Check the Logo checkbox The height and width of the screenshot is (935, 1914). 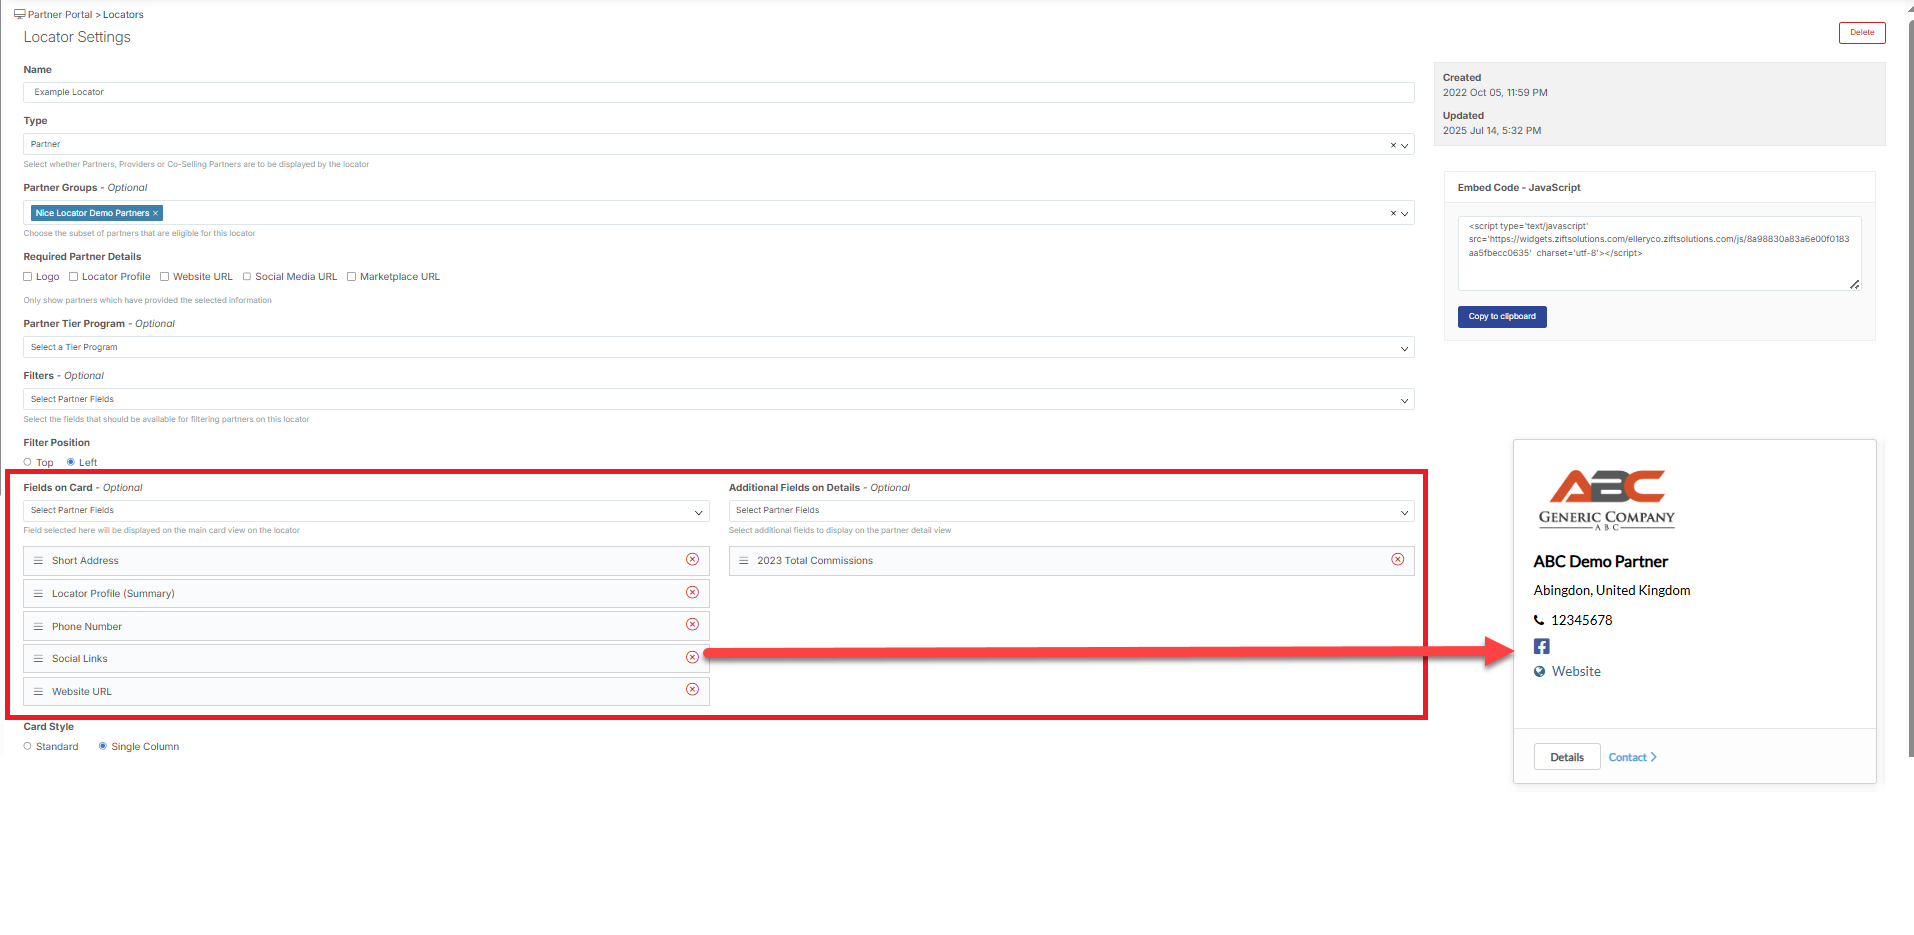28,277
